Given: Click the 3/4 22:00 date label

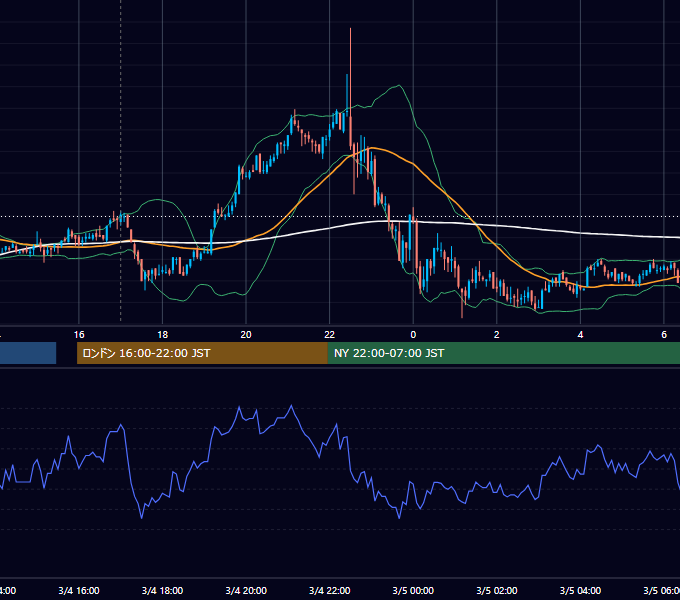Looking at the screenshot, I should pos(330,590).
